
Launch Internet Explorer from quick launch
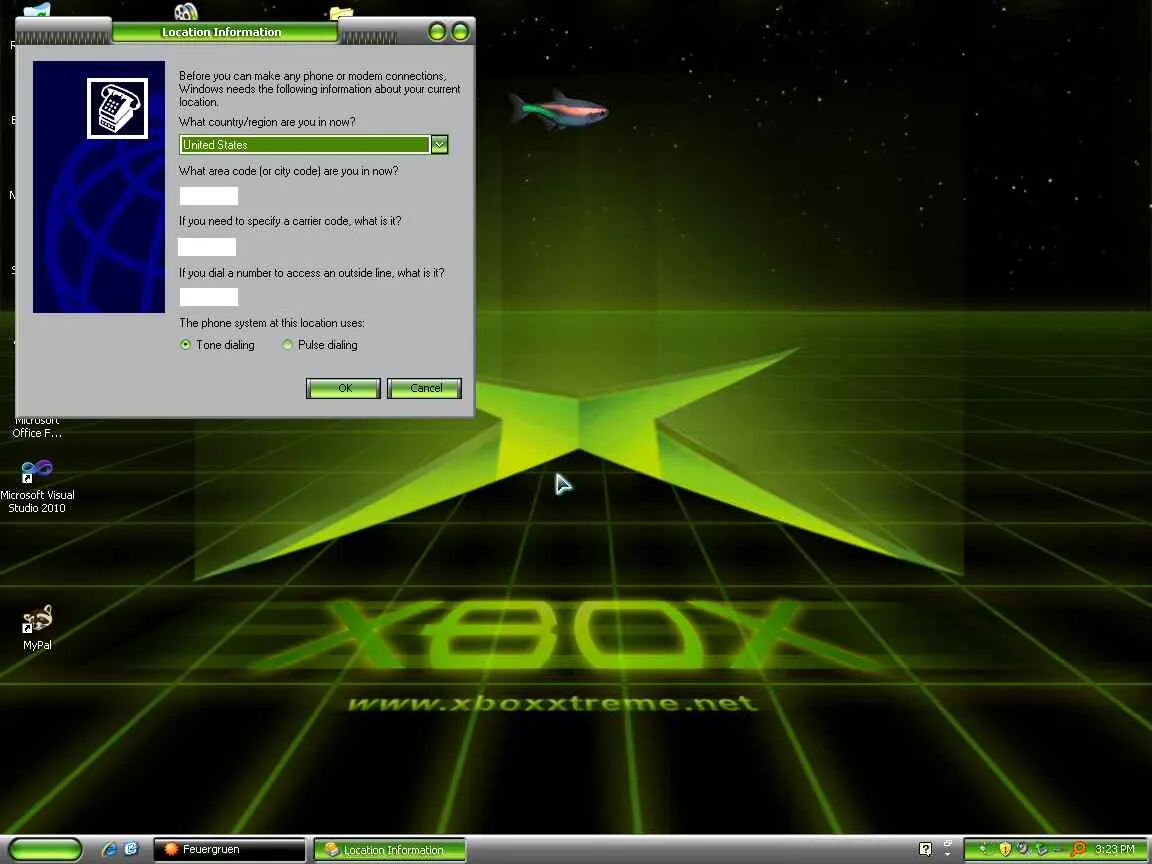109,849
